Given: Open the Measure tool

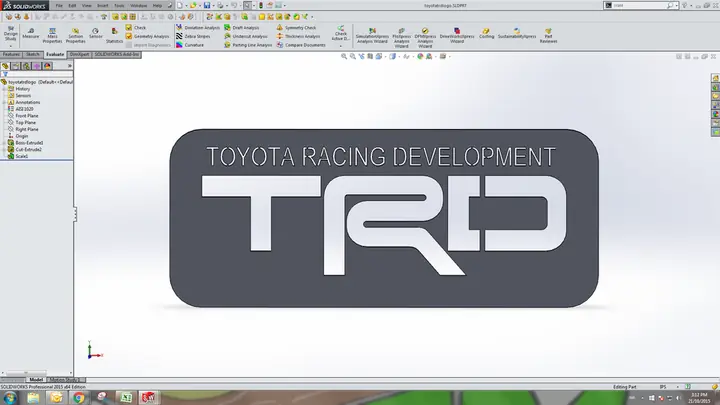Looking at the screenshot, I should pos(31,33).
